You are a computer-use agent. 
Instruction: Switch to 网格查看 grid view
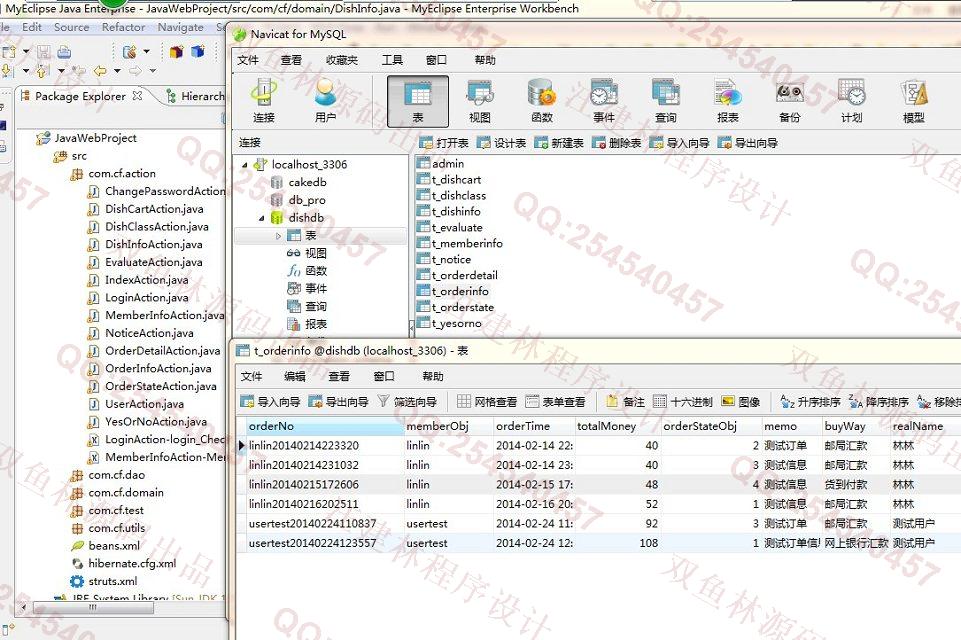point(487,402)
